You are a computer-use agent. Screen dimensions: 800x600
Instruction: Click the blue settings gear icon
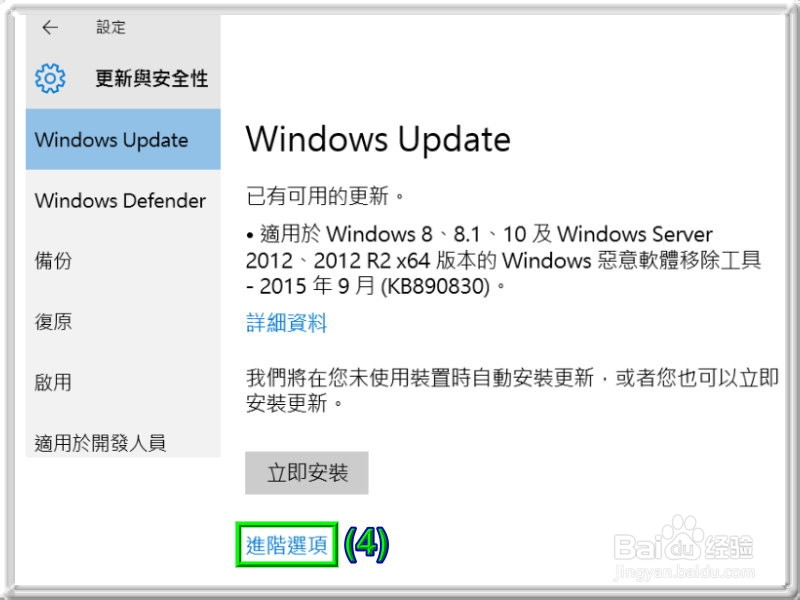pos(50,78)
